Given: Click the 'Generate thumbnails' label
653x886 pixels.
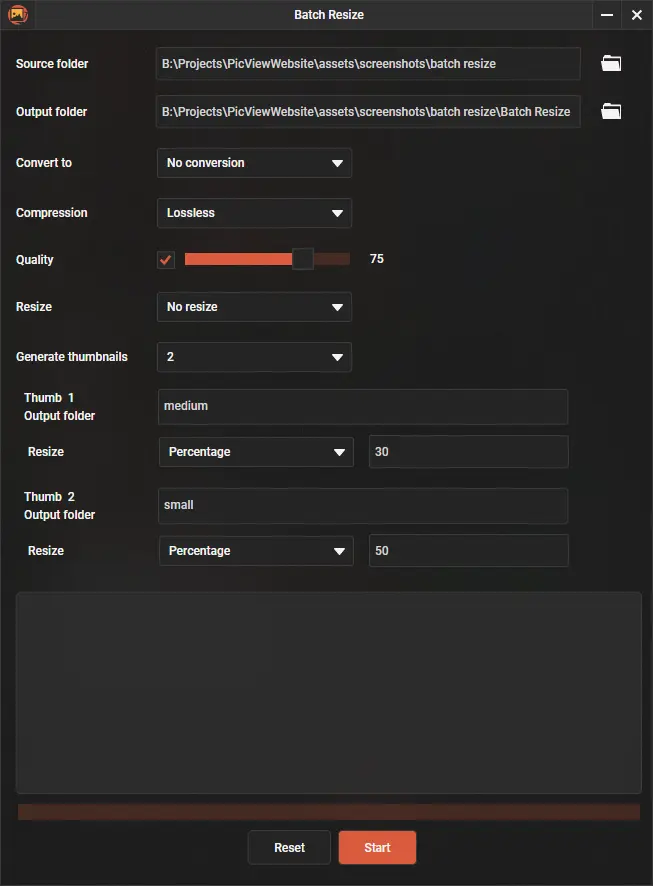Looking at the screenshot, I should (72, 357).
